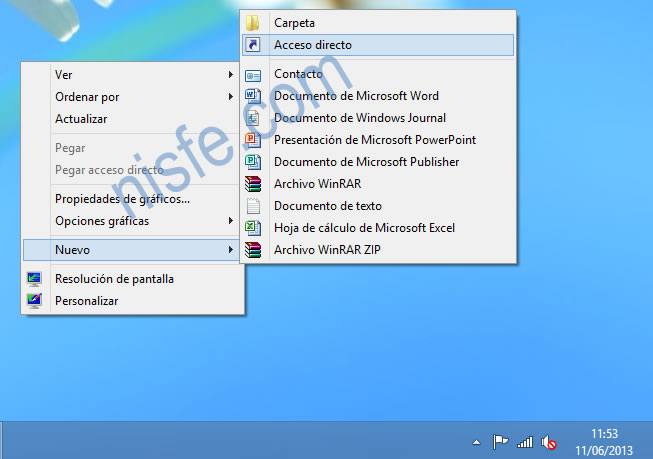This screenshot has height=459, width=653.
Task: Create a new Documento de texto
Action: (x=378, y=206)
